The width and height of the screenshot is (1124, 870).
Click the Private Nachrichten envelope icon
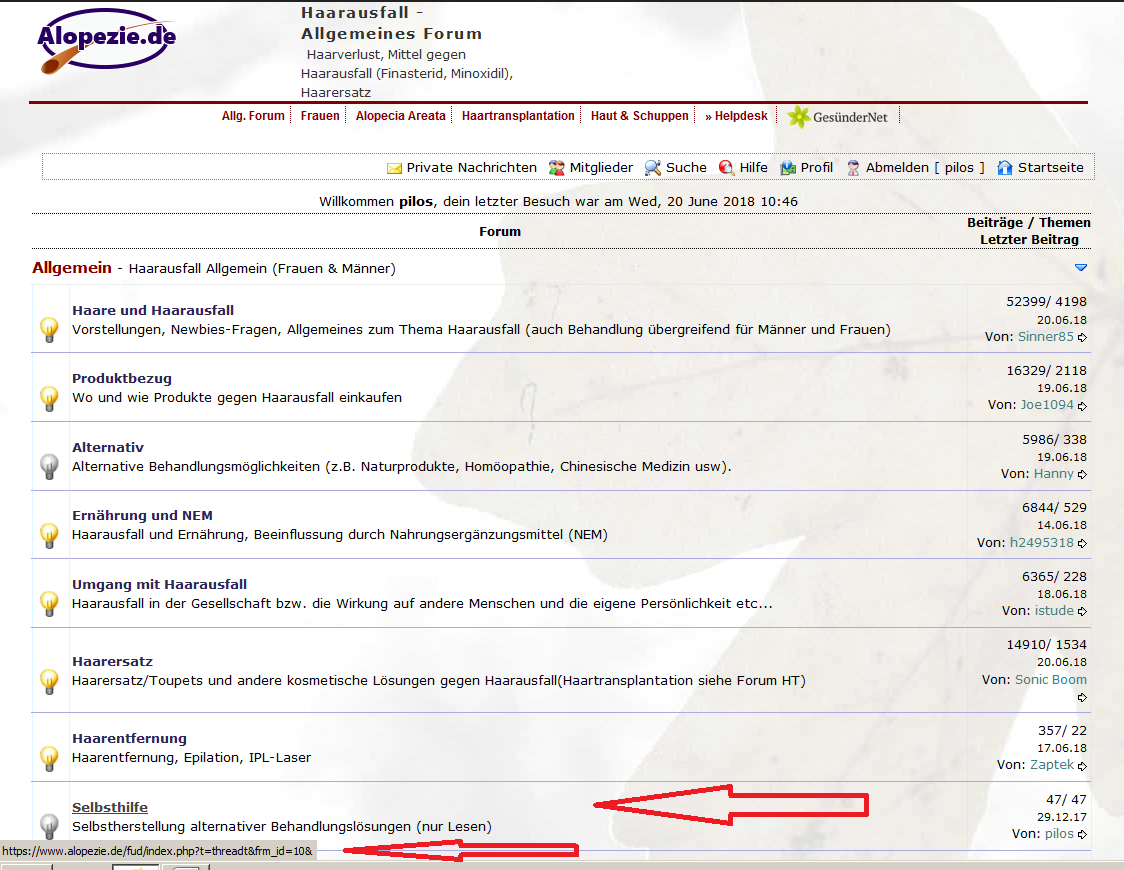click(394, 168)
